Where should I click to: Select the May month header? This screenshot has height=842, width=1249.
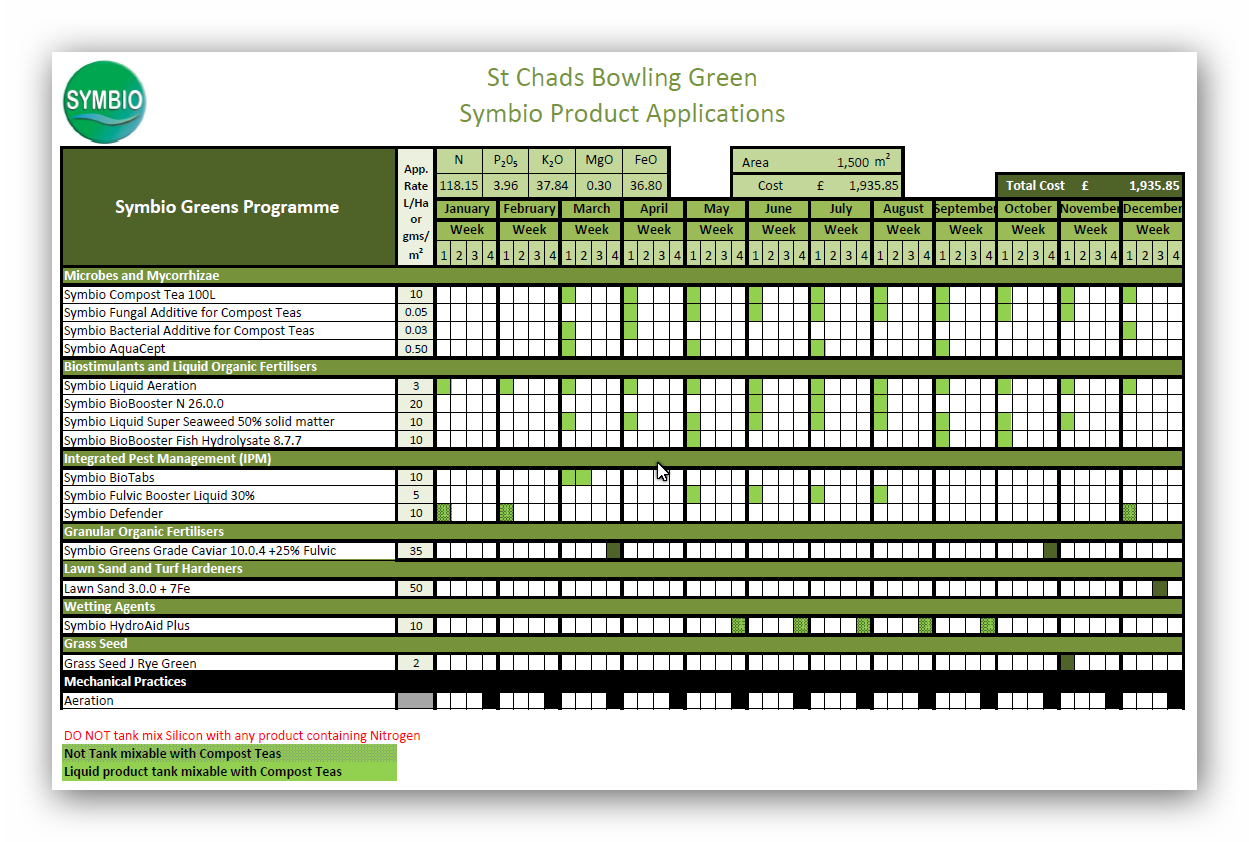(716, 209)
